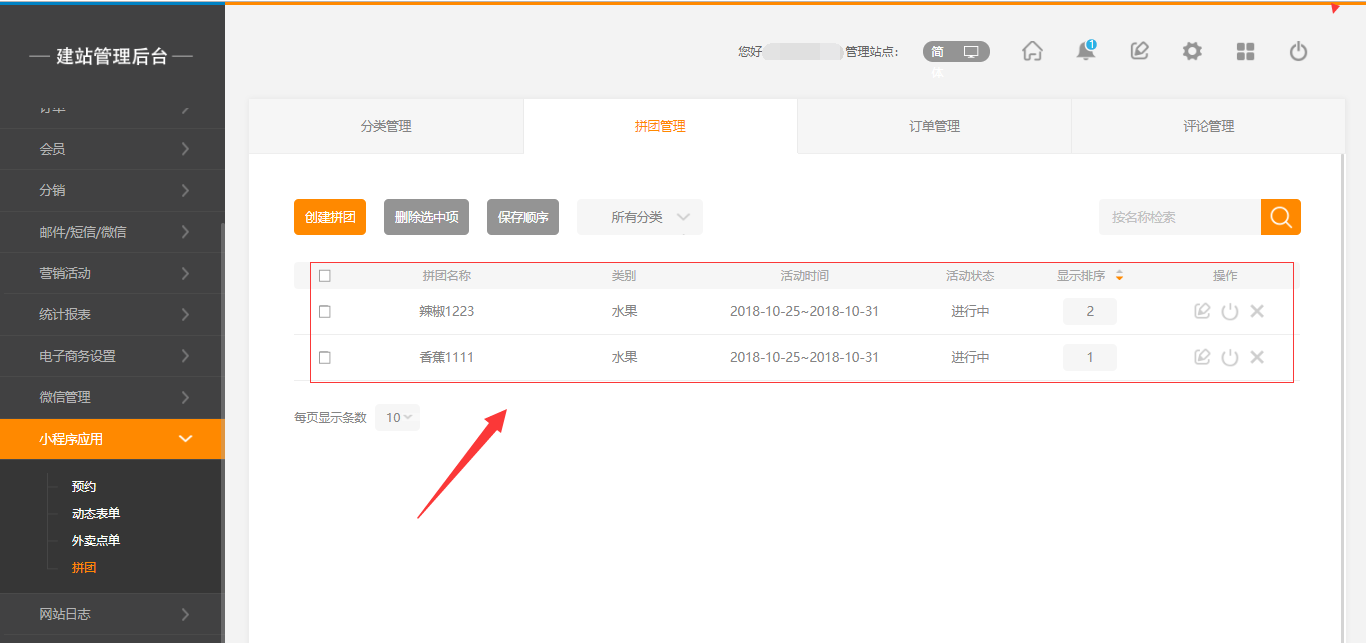
Task: Click the 创建拼团 button
Action: tap(330, 217)
